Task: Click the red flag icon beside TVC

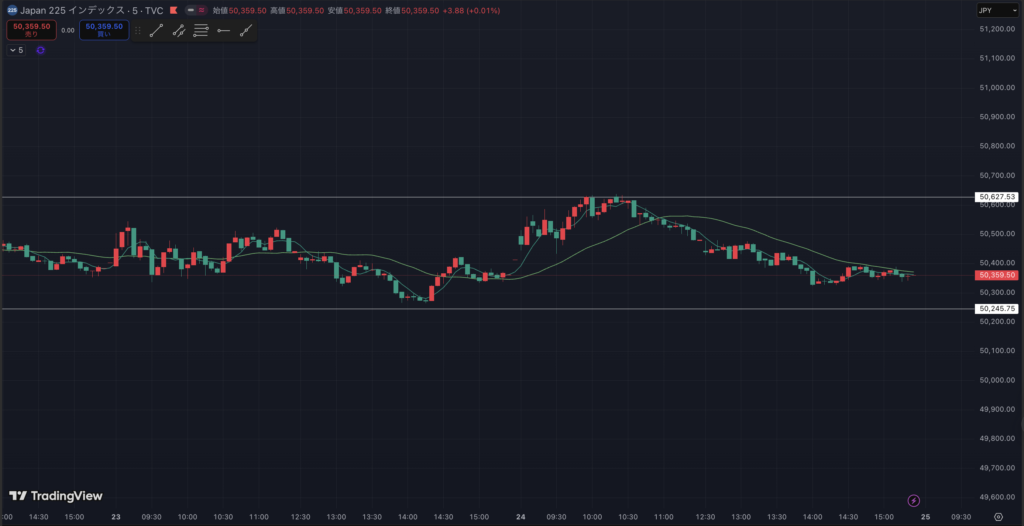Action: click(x=176, y=10)
